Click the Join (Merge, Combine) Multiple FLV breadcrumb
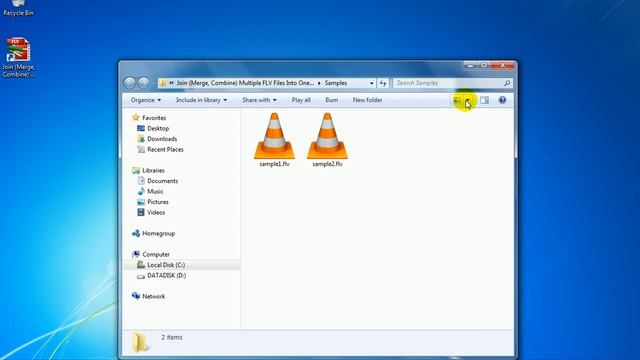This screenshot has height=360, width=640. point(245,83)
